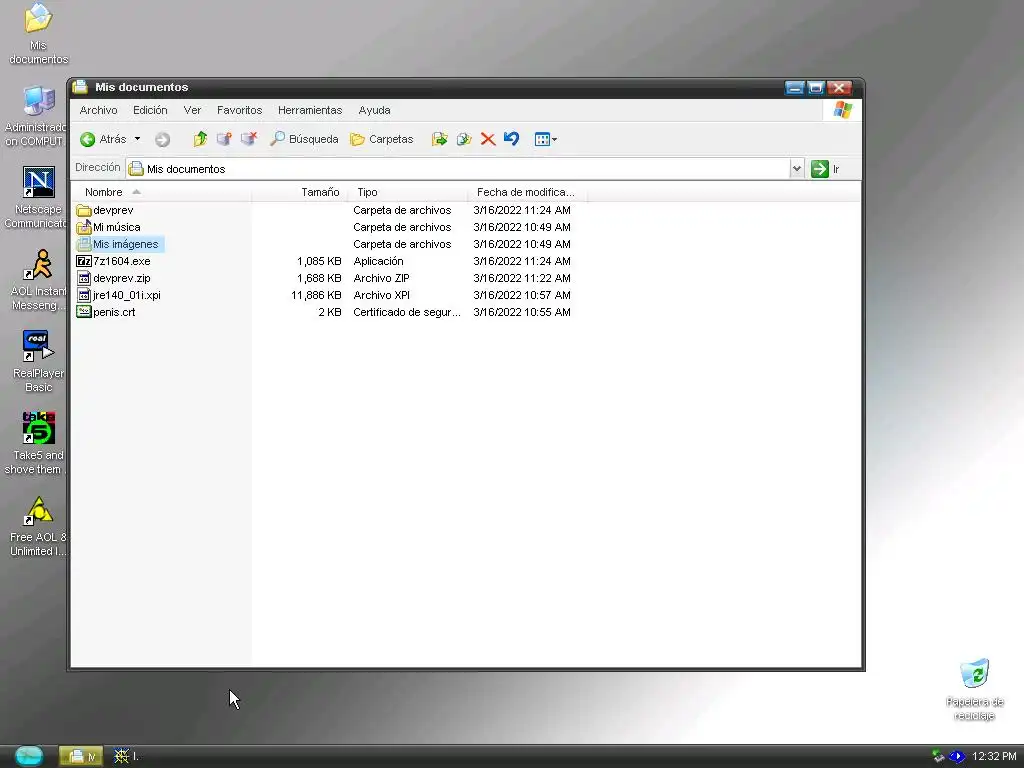Open the Edición menu
The image size is (1024, 768).
(x=150, y=110)
